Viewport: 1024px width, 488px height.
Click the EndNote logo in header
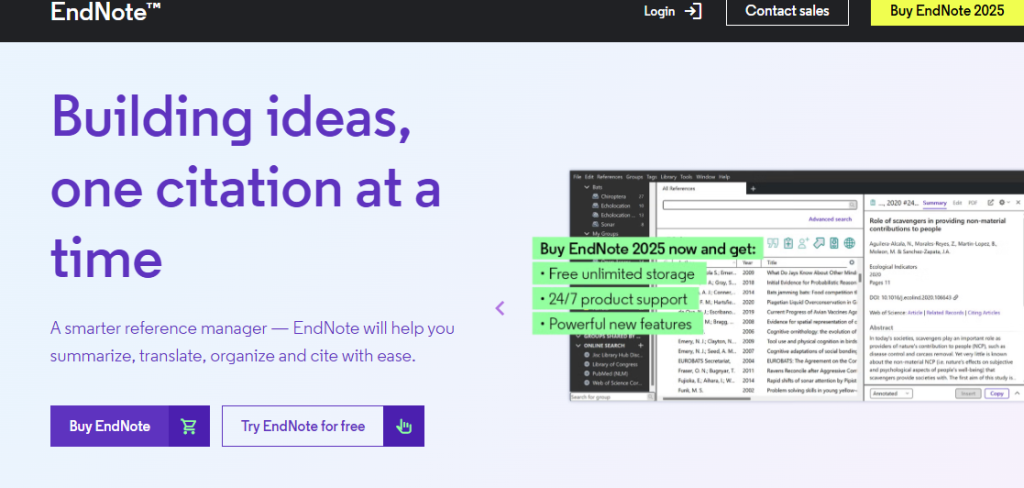(x=106, y=10)
